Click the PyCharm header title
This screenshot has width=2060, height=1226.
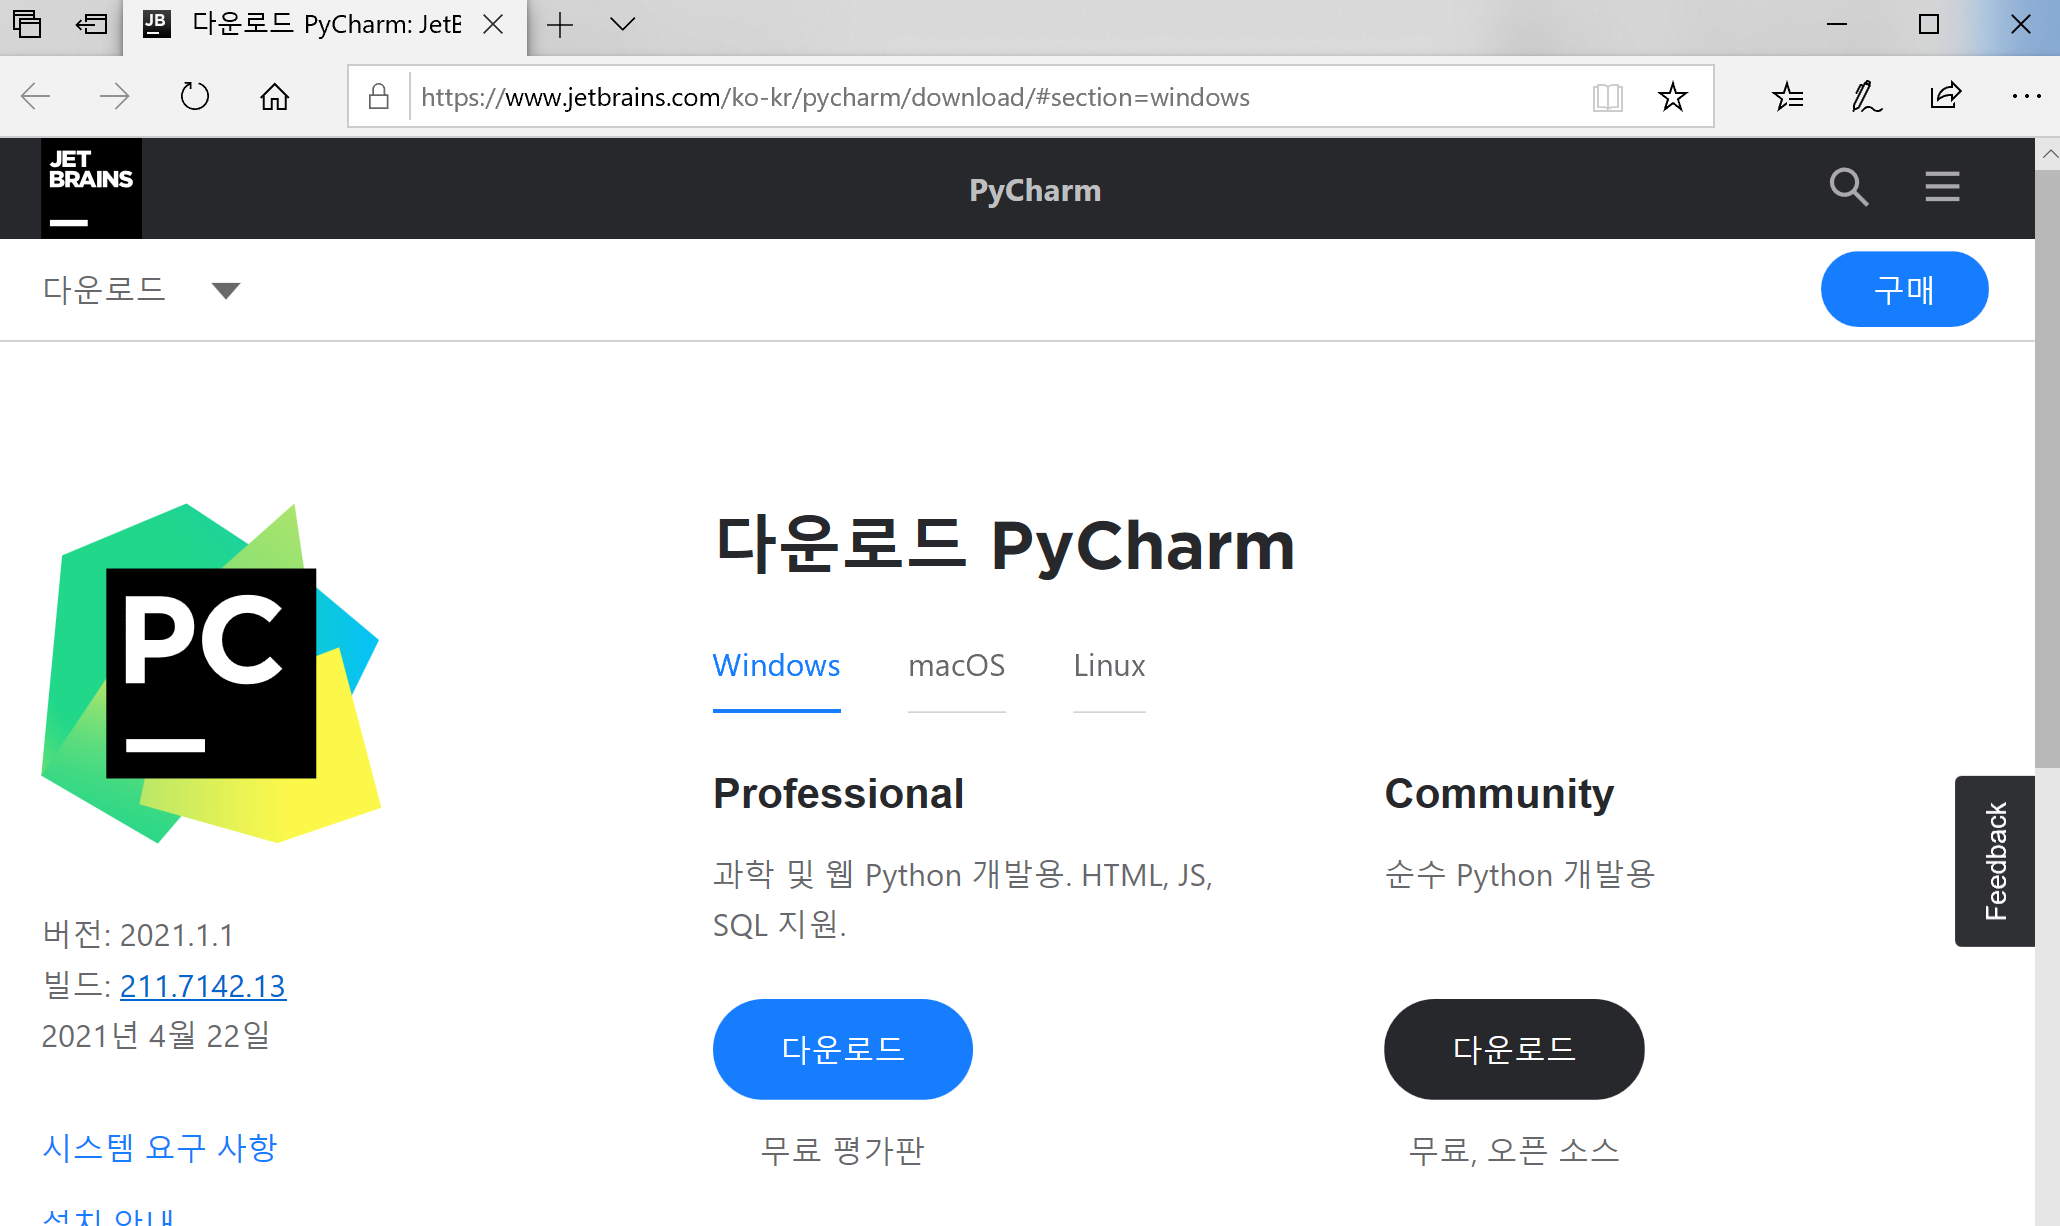1035,190
